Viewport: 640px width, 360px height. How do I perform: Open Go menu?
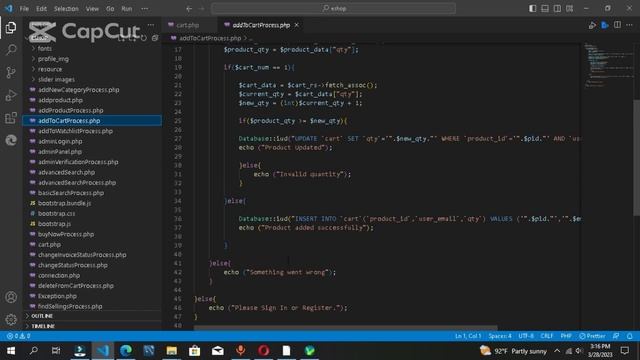coord(110,9)
